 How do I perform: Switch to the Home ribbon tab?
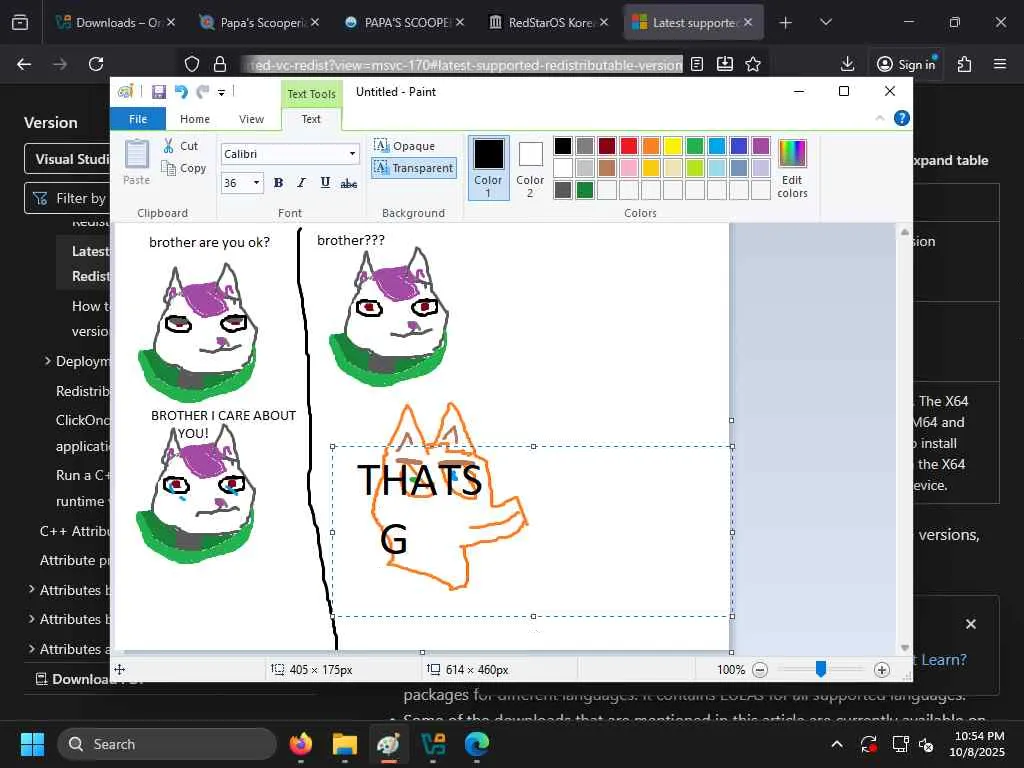point(195,119)
